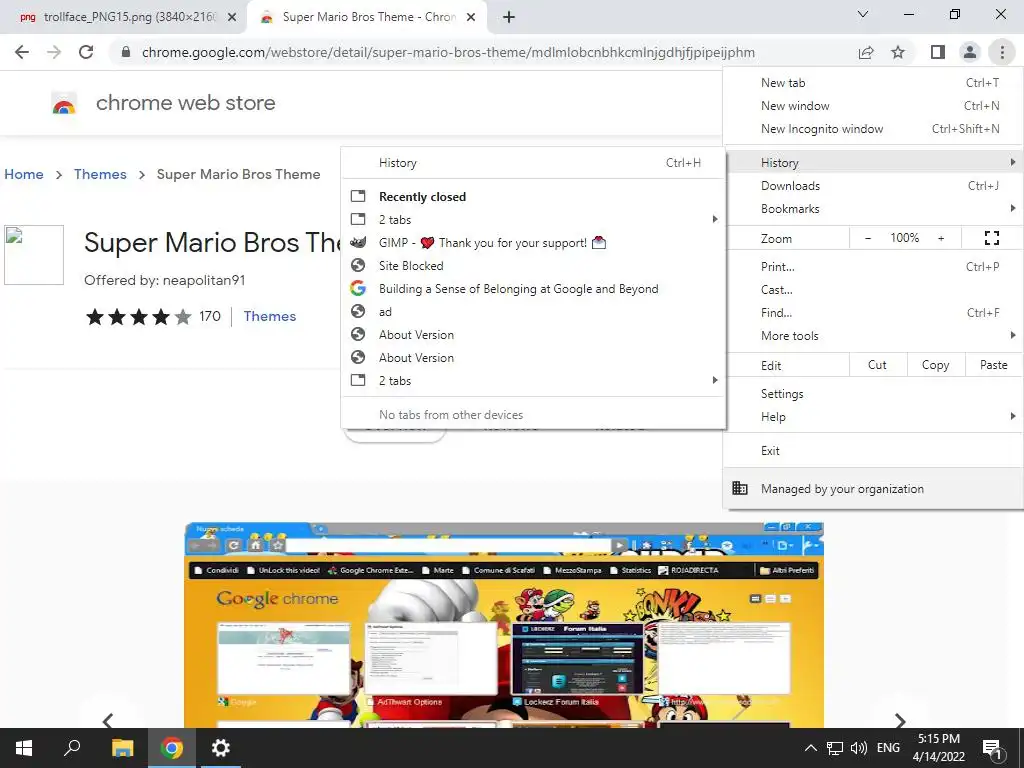Open a new tab with plus button
The image size is (1024, 768).
pos(509,17)
